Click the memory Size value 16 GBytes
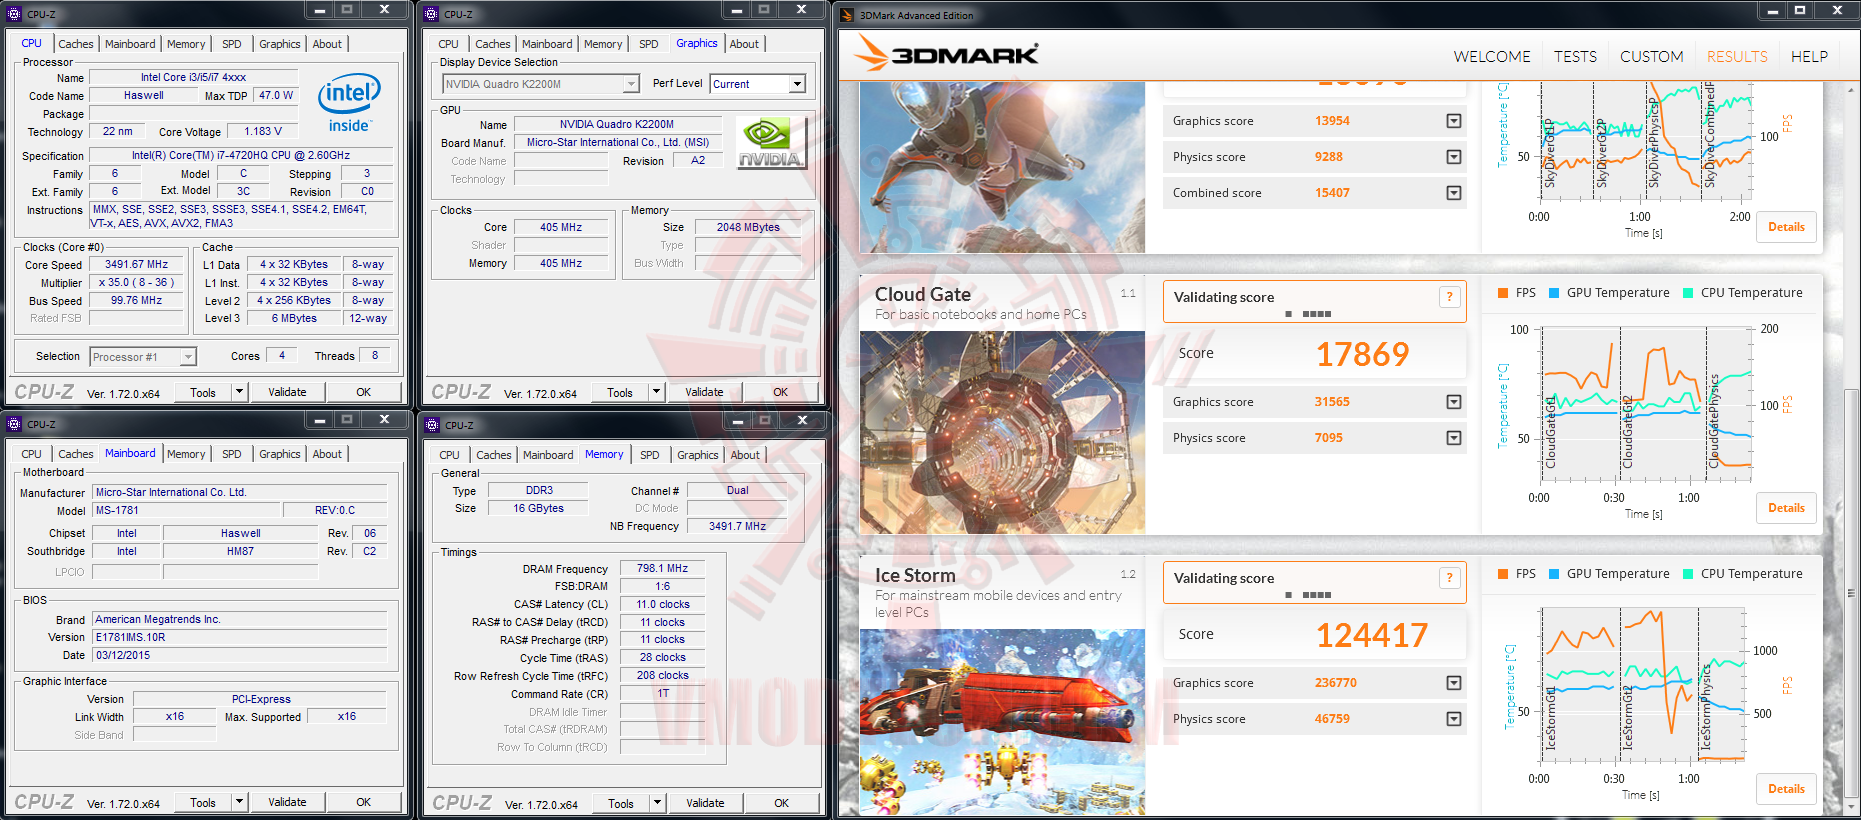The image size is (1861, 820). pyautogui.click(x=538, y=508)
